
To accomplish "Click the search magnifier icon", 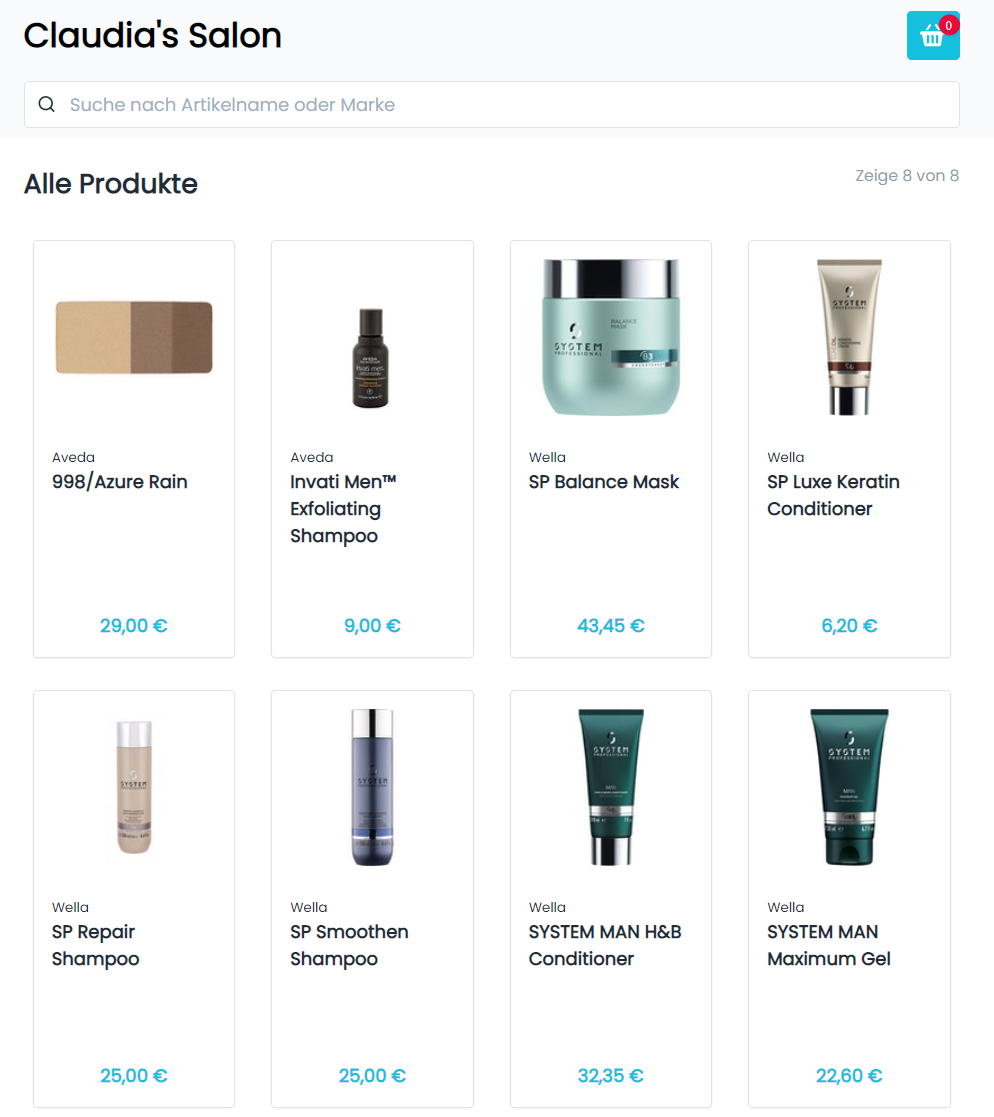I will pyautogui.click(x=47, y=105).
